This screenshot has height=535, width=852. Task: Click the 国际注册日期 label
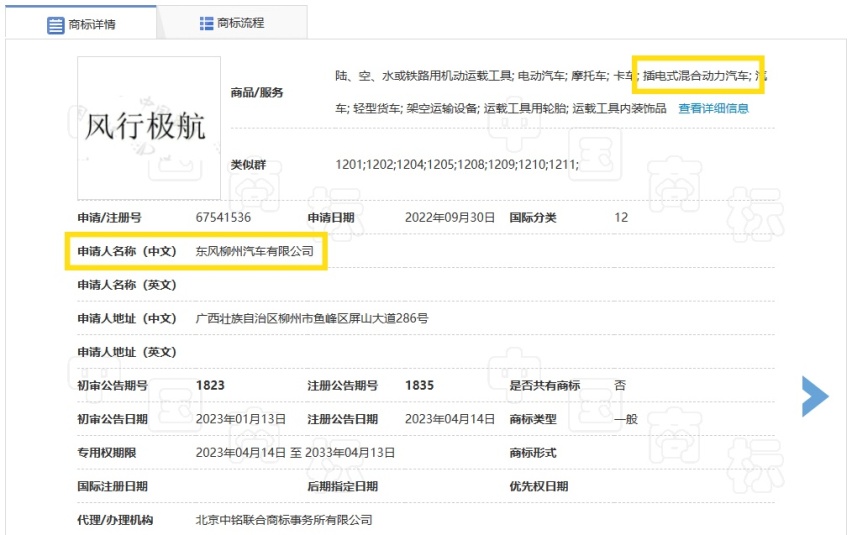[x=112, y=486]
